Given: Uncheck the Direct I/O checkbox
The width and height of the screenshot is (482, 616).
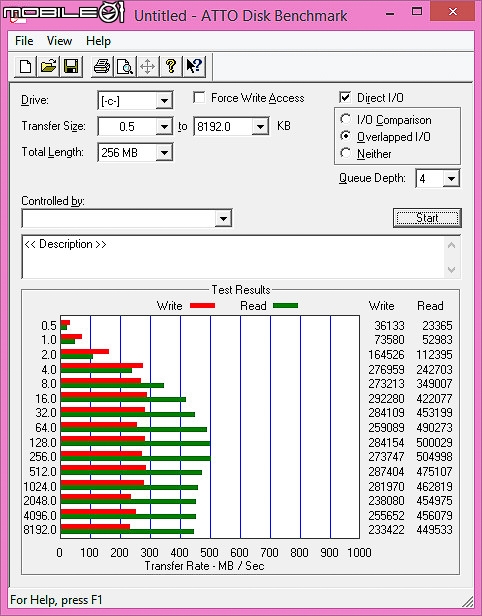Looking at the screenshot, I should [x=345, y=97].
